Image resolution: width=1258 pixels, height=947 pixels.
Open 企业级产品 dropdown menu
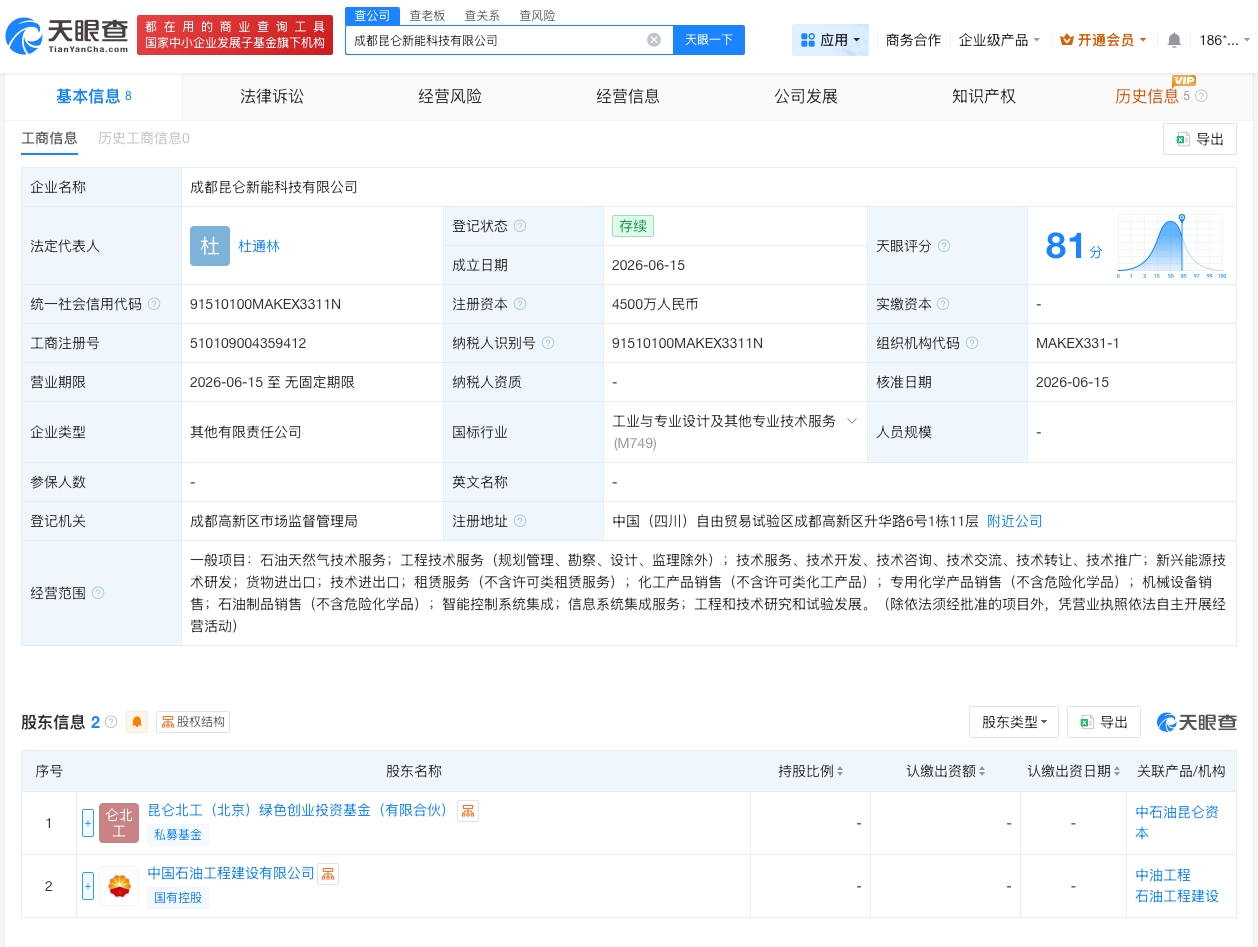tap(999, 40)
